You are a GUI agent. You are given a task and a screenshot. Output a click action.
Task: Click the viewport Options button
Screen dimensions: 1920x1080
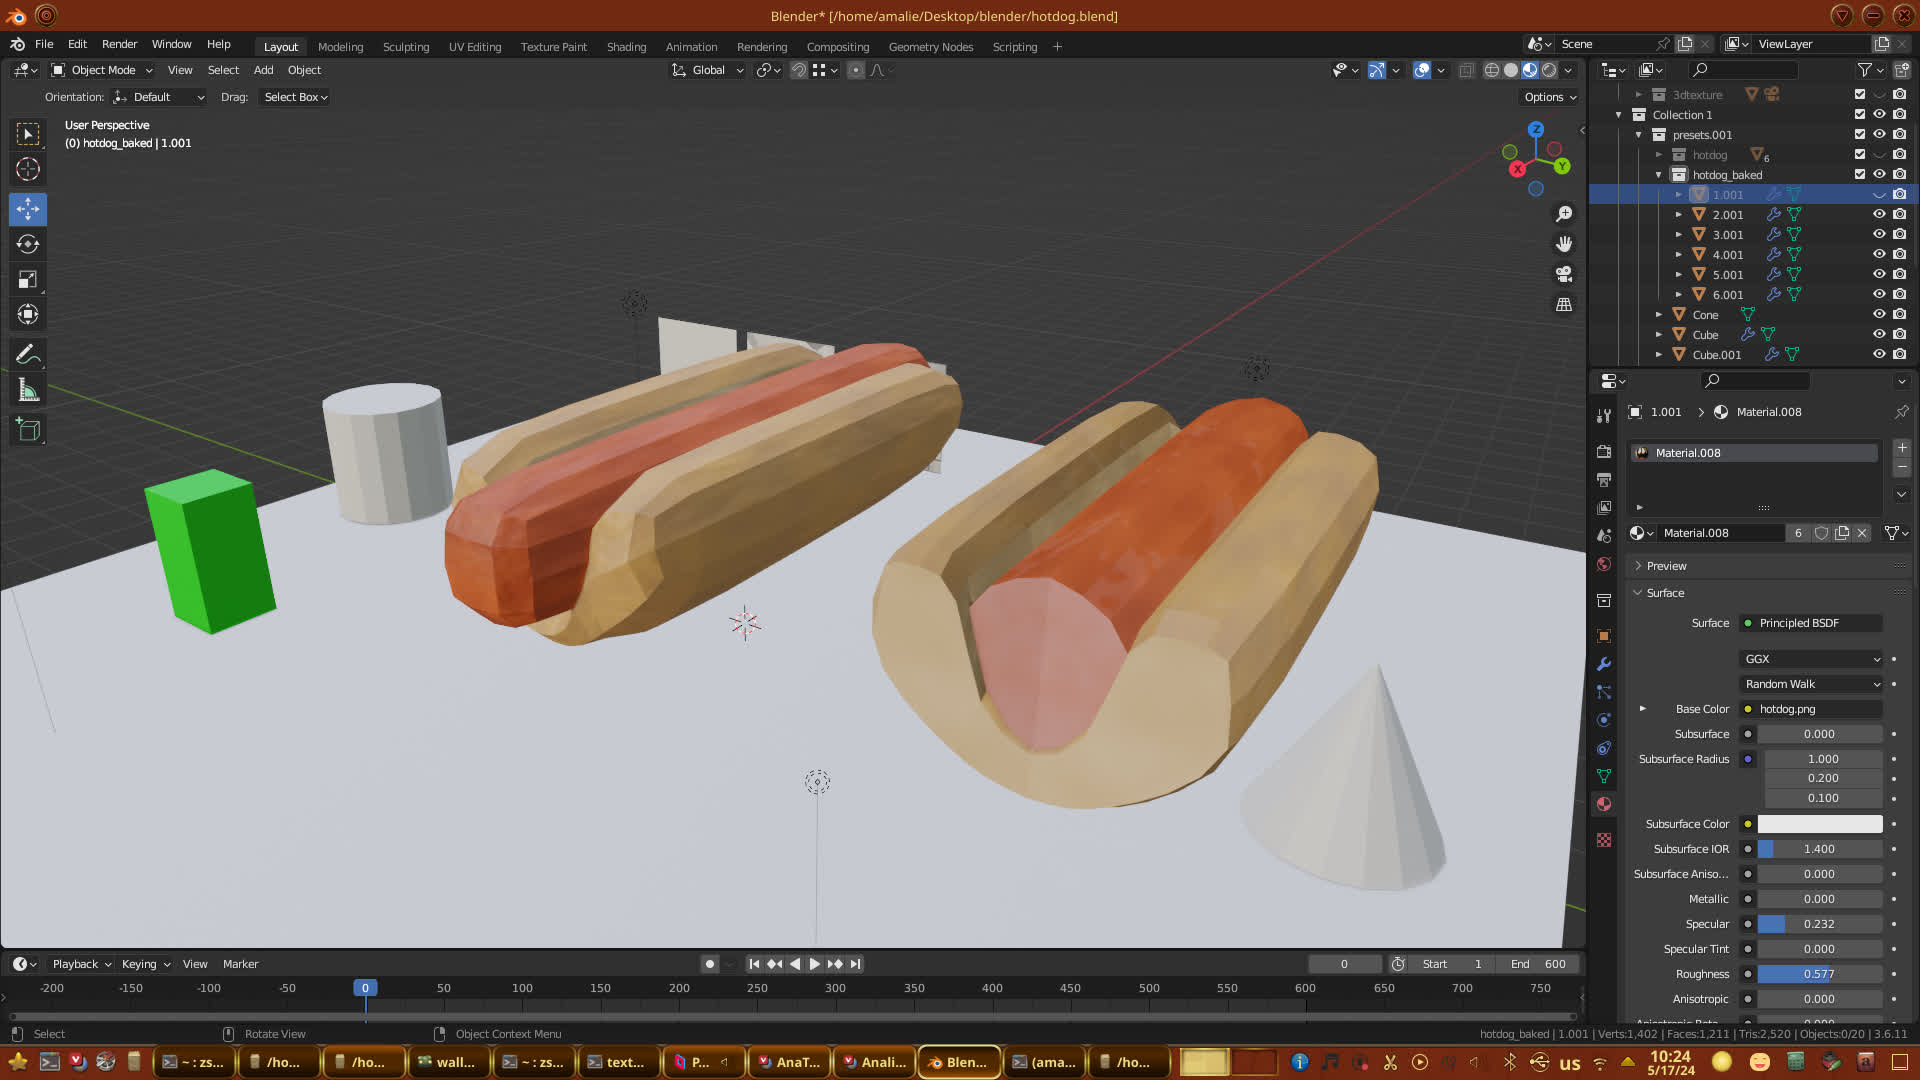[x=1550, y=97]
